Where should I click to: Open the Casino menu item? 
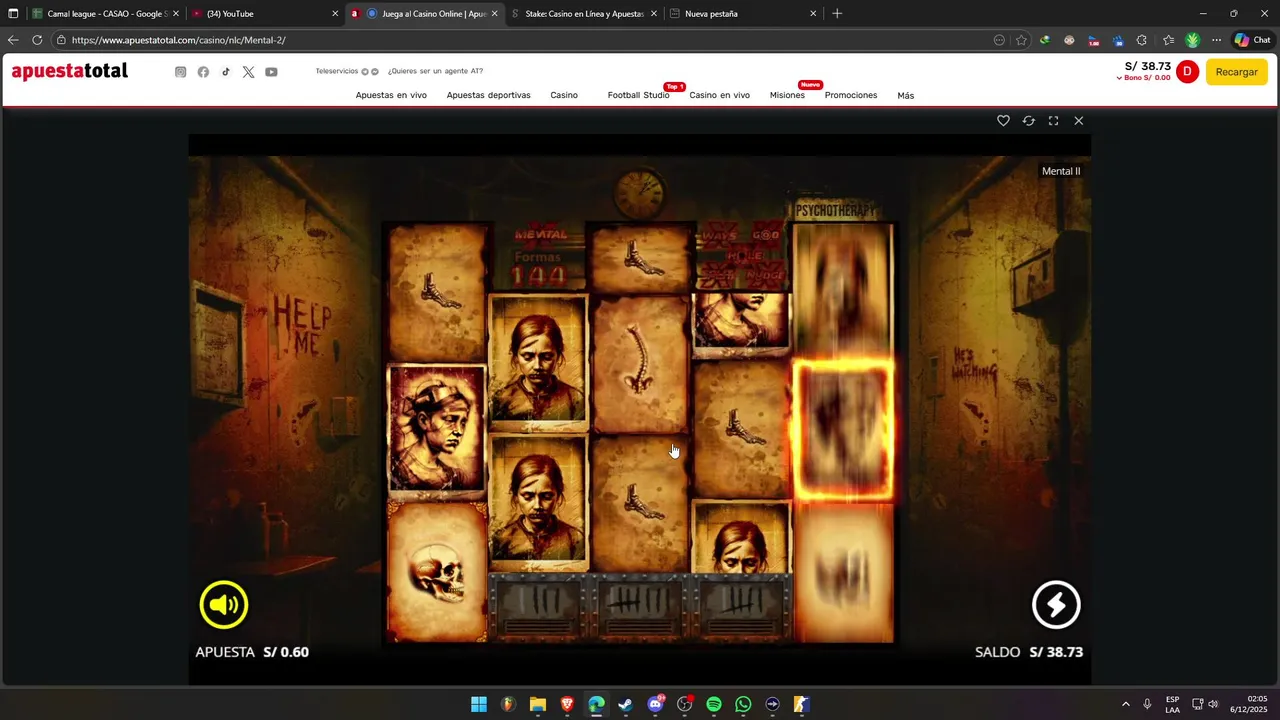(x=564, y=95)
